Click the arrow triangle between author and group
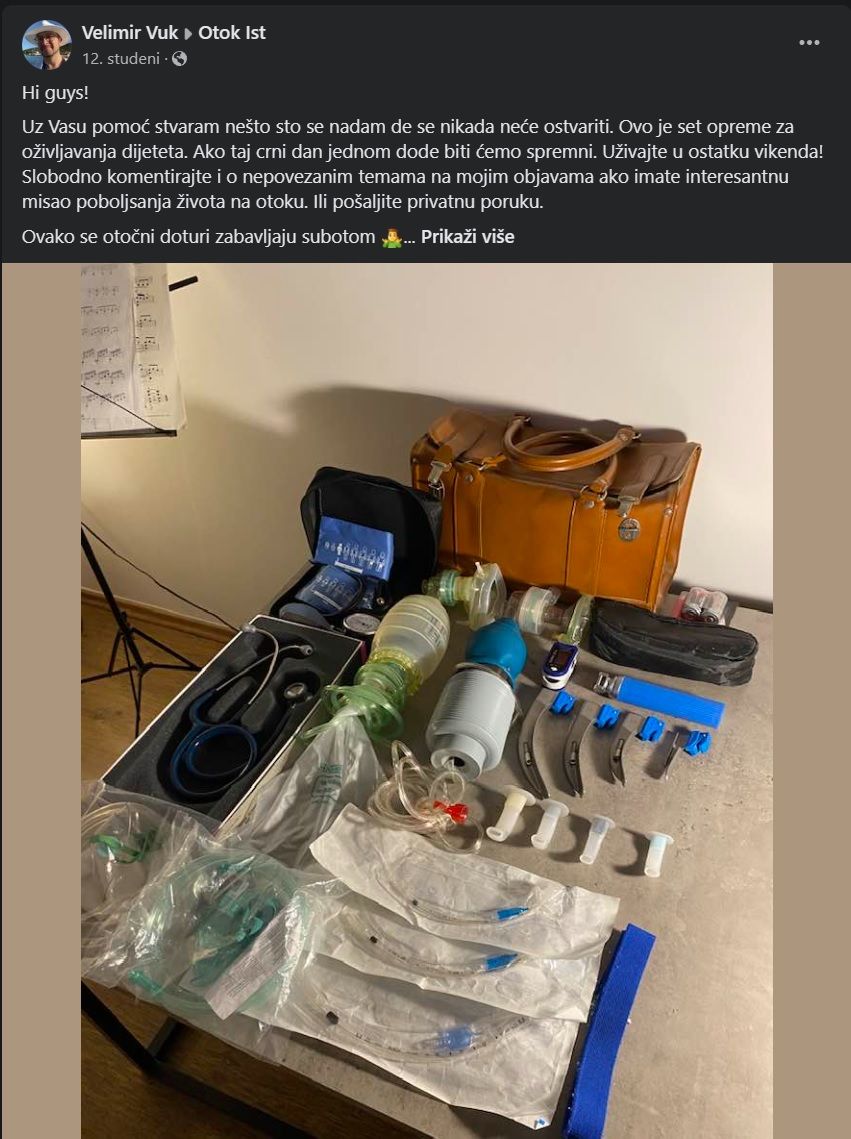Viewport: 851px width, 1139px height. 188,33
